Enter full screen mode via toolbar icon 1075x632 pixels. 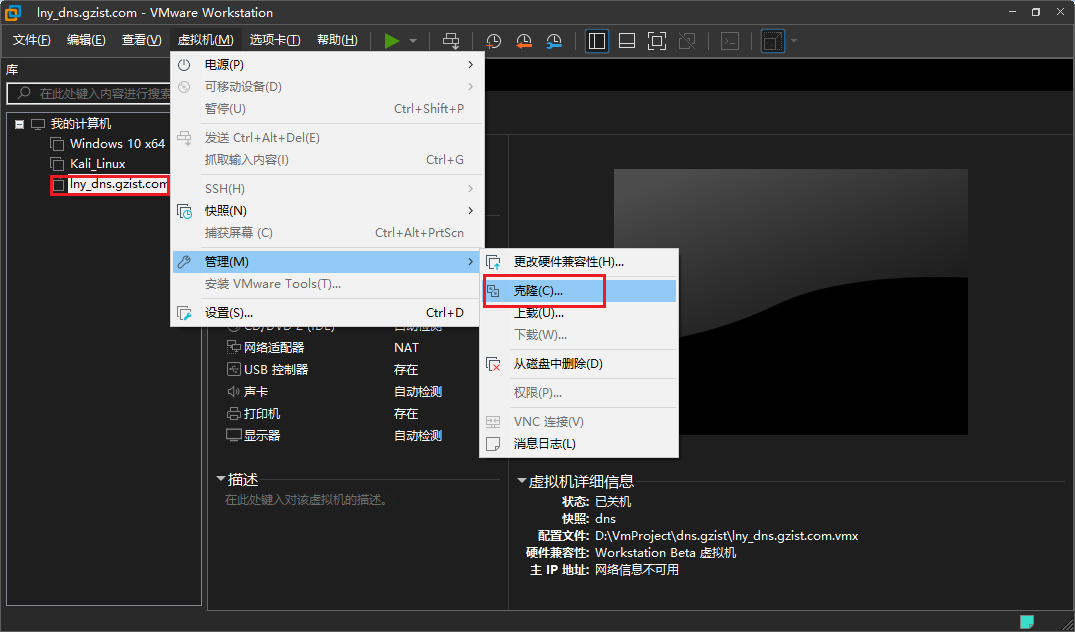[x=657, y=41]
